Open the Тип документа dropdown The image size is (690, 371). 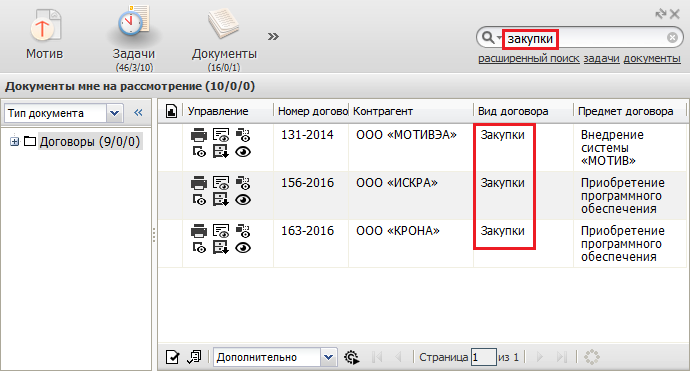[x=114, y=113]
